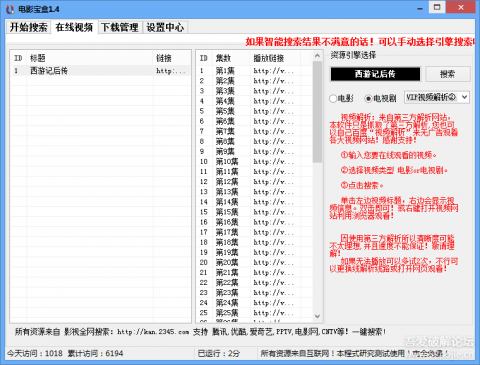
Task: Select episode 第1集
Action: tap(255, 71)
